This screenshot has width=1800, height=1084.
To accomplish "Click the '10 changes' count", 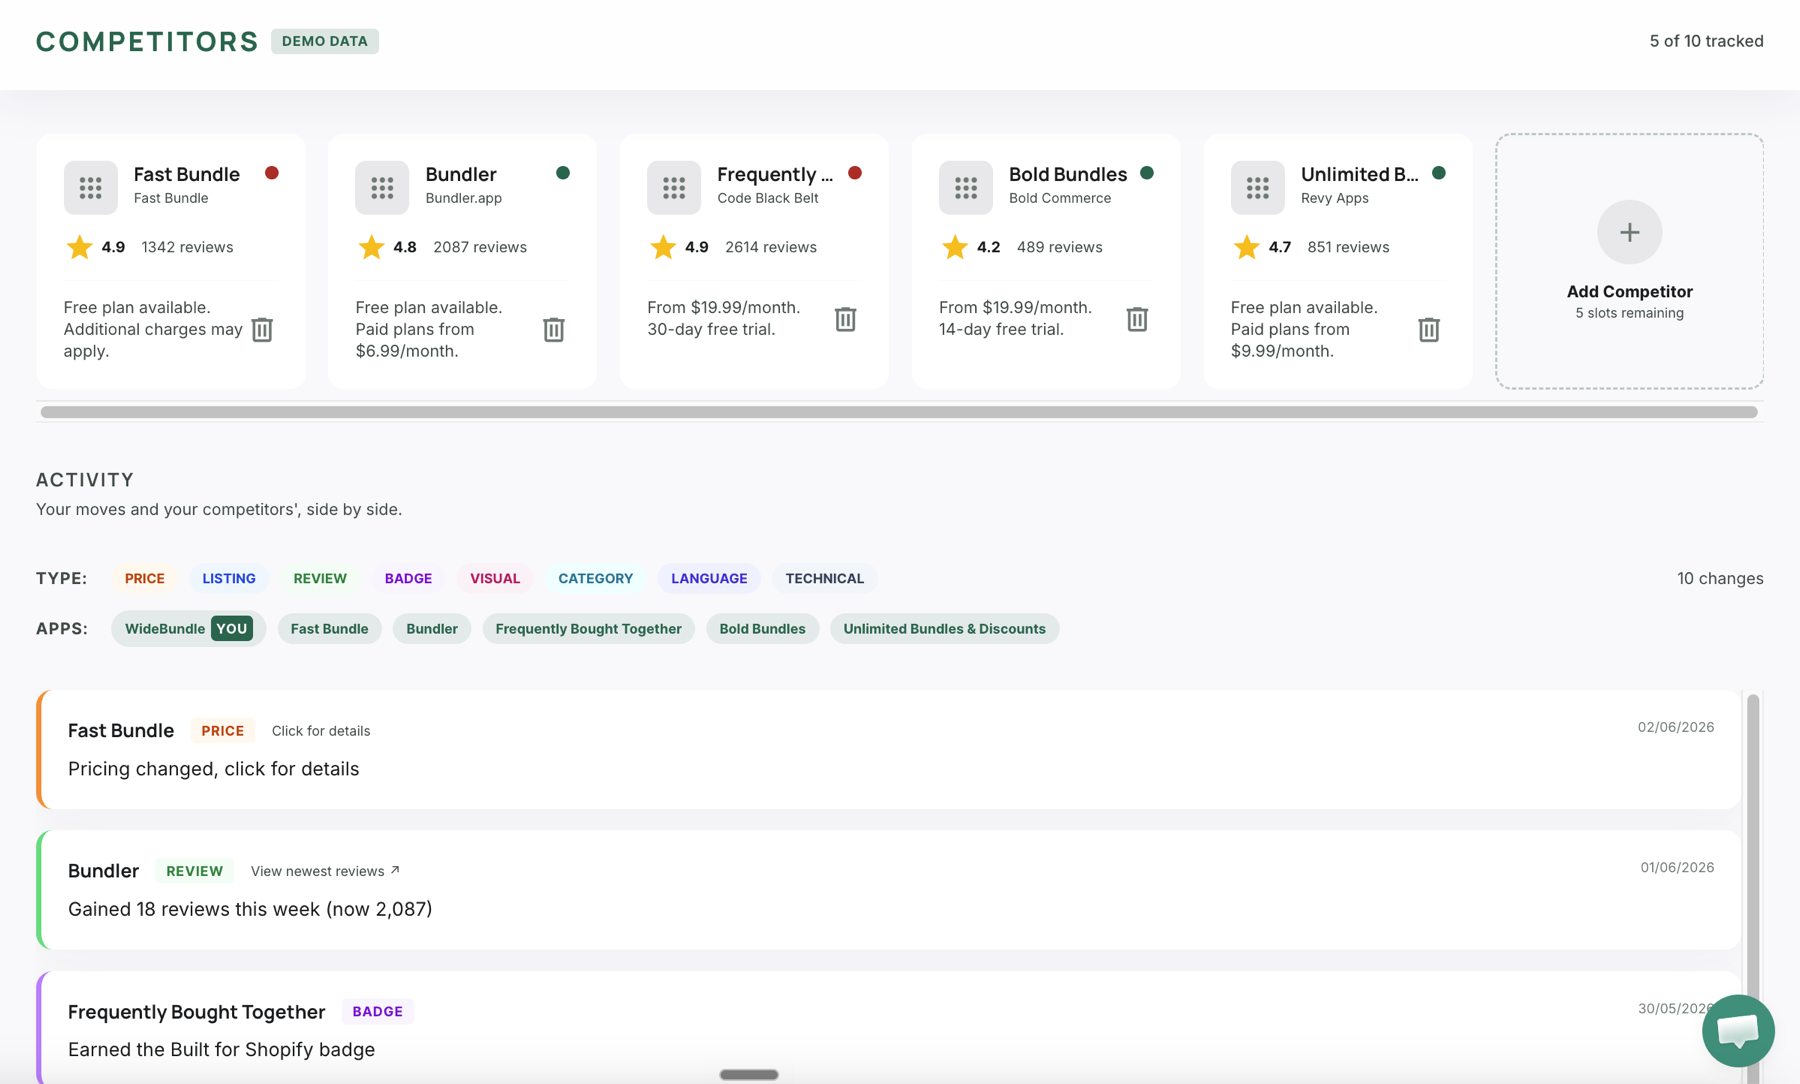I will pyautogui.click(x=1720, y=578).
